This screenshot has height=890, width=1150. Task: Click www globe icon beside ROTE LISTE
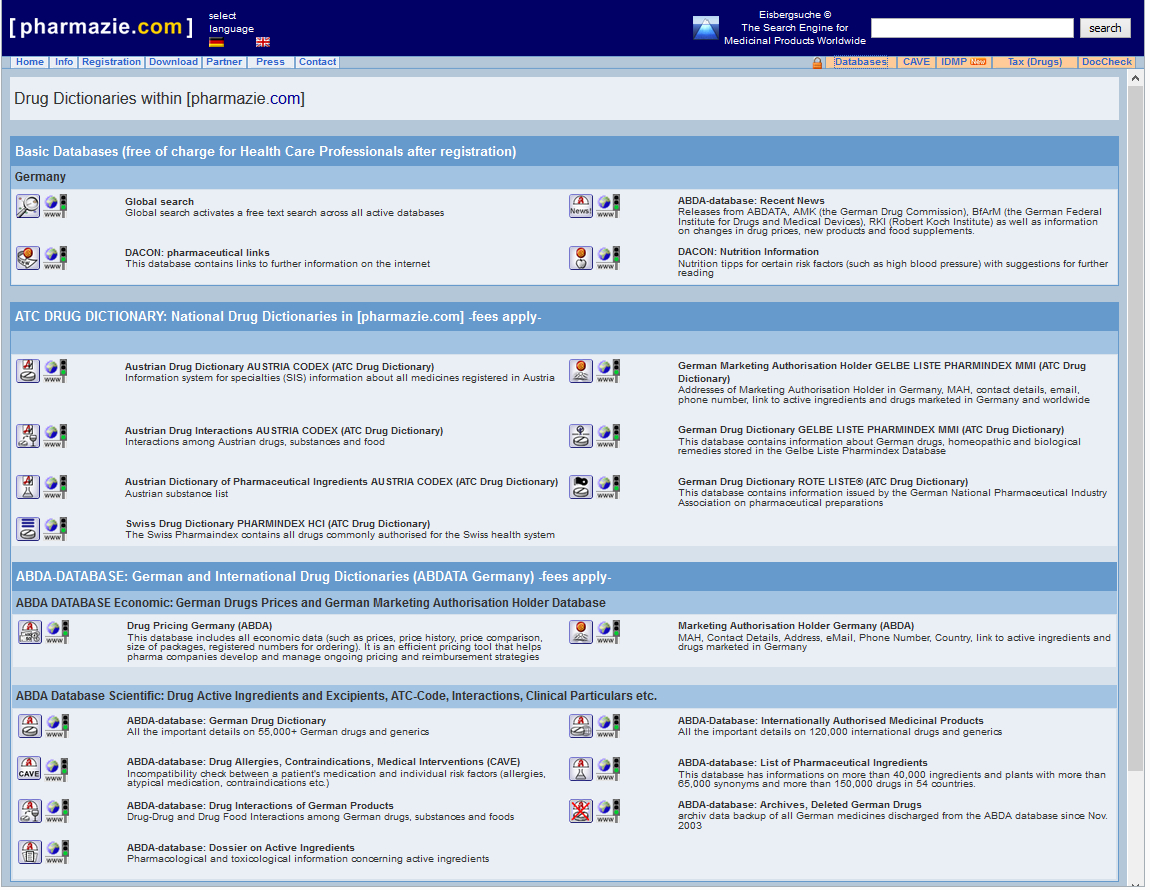(x=608, y=487)
